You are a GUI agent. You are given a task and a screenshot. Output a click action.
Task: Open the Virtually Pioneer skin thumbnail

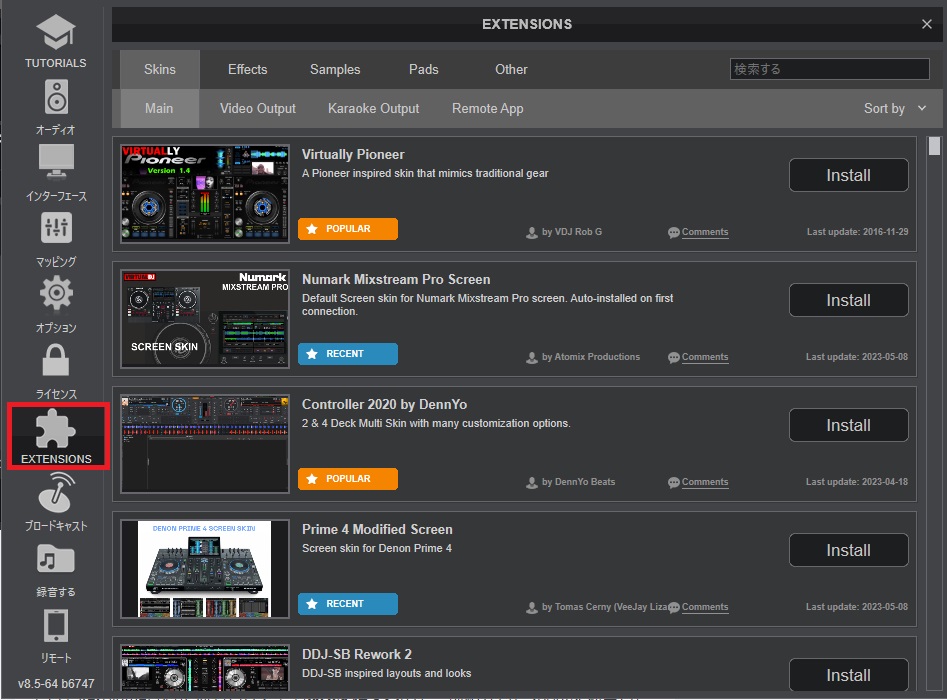click(x=205, y=194)
